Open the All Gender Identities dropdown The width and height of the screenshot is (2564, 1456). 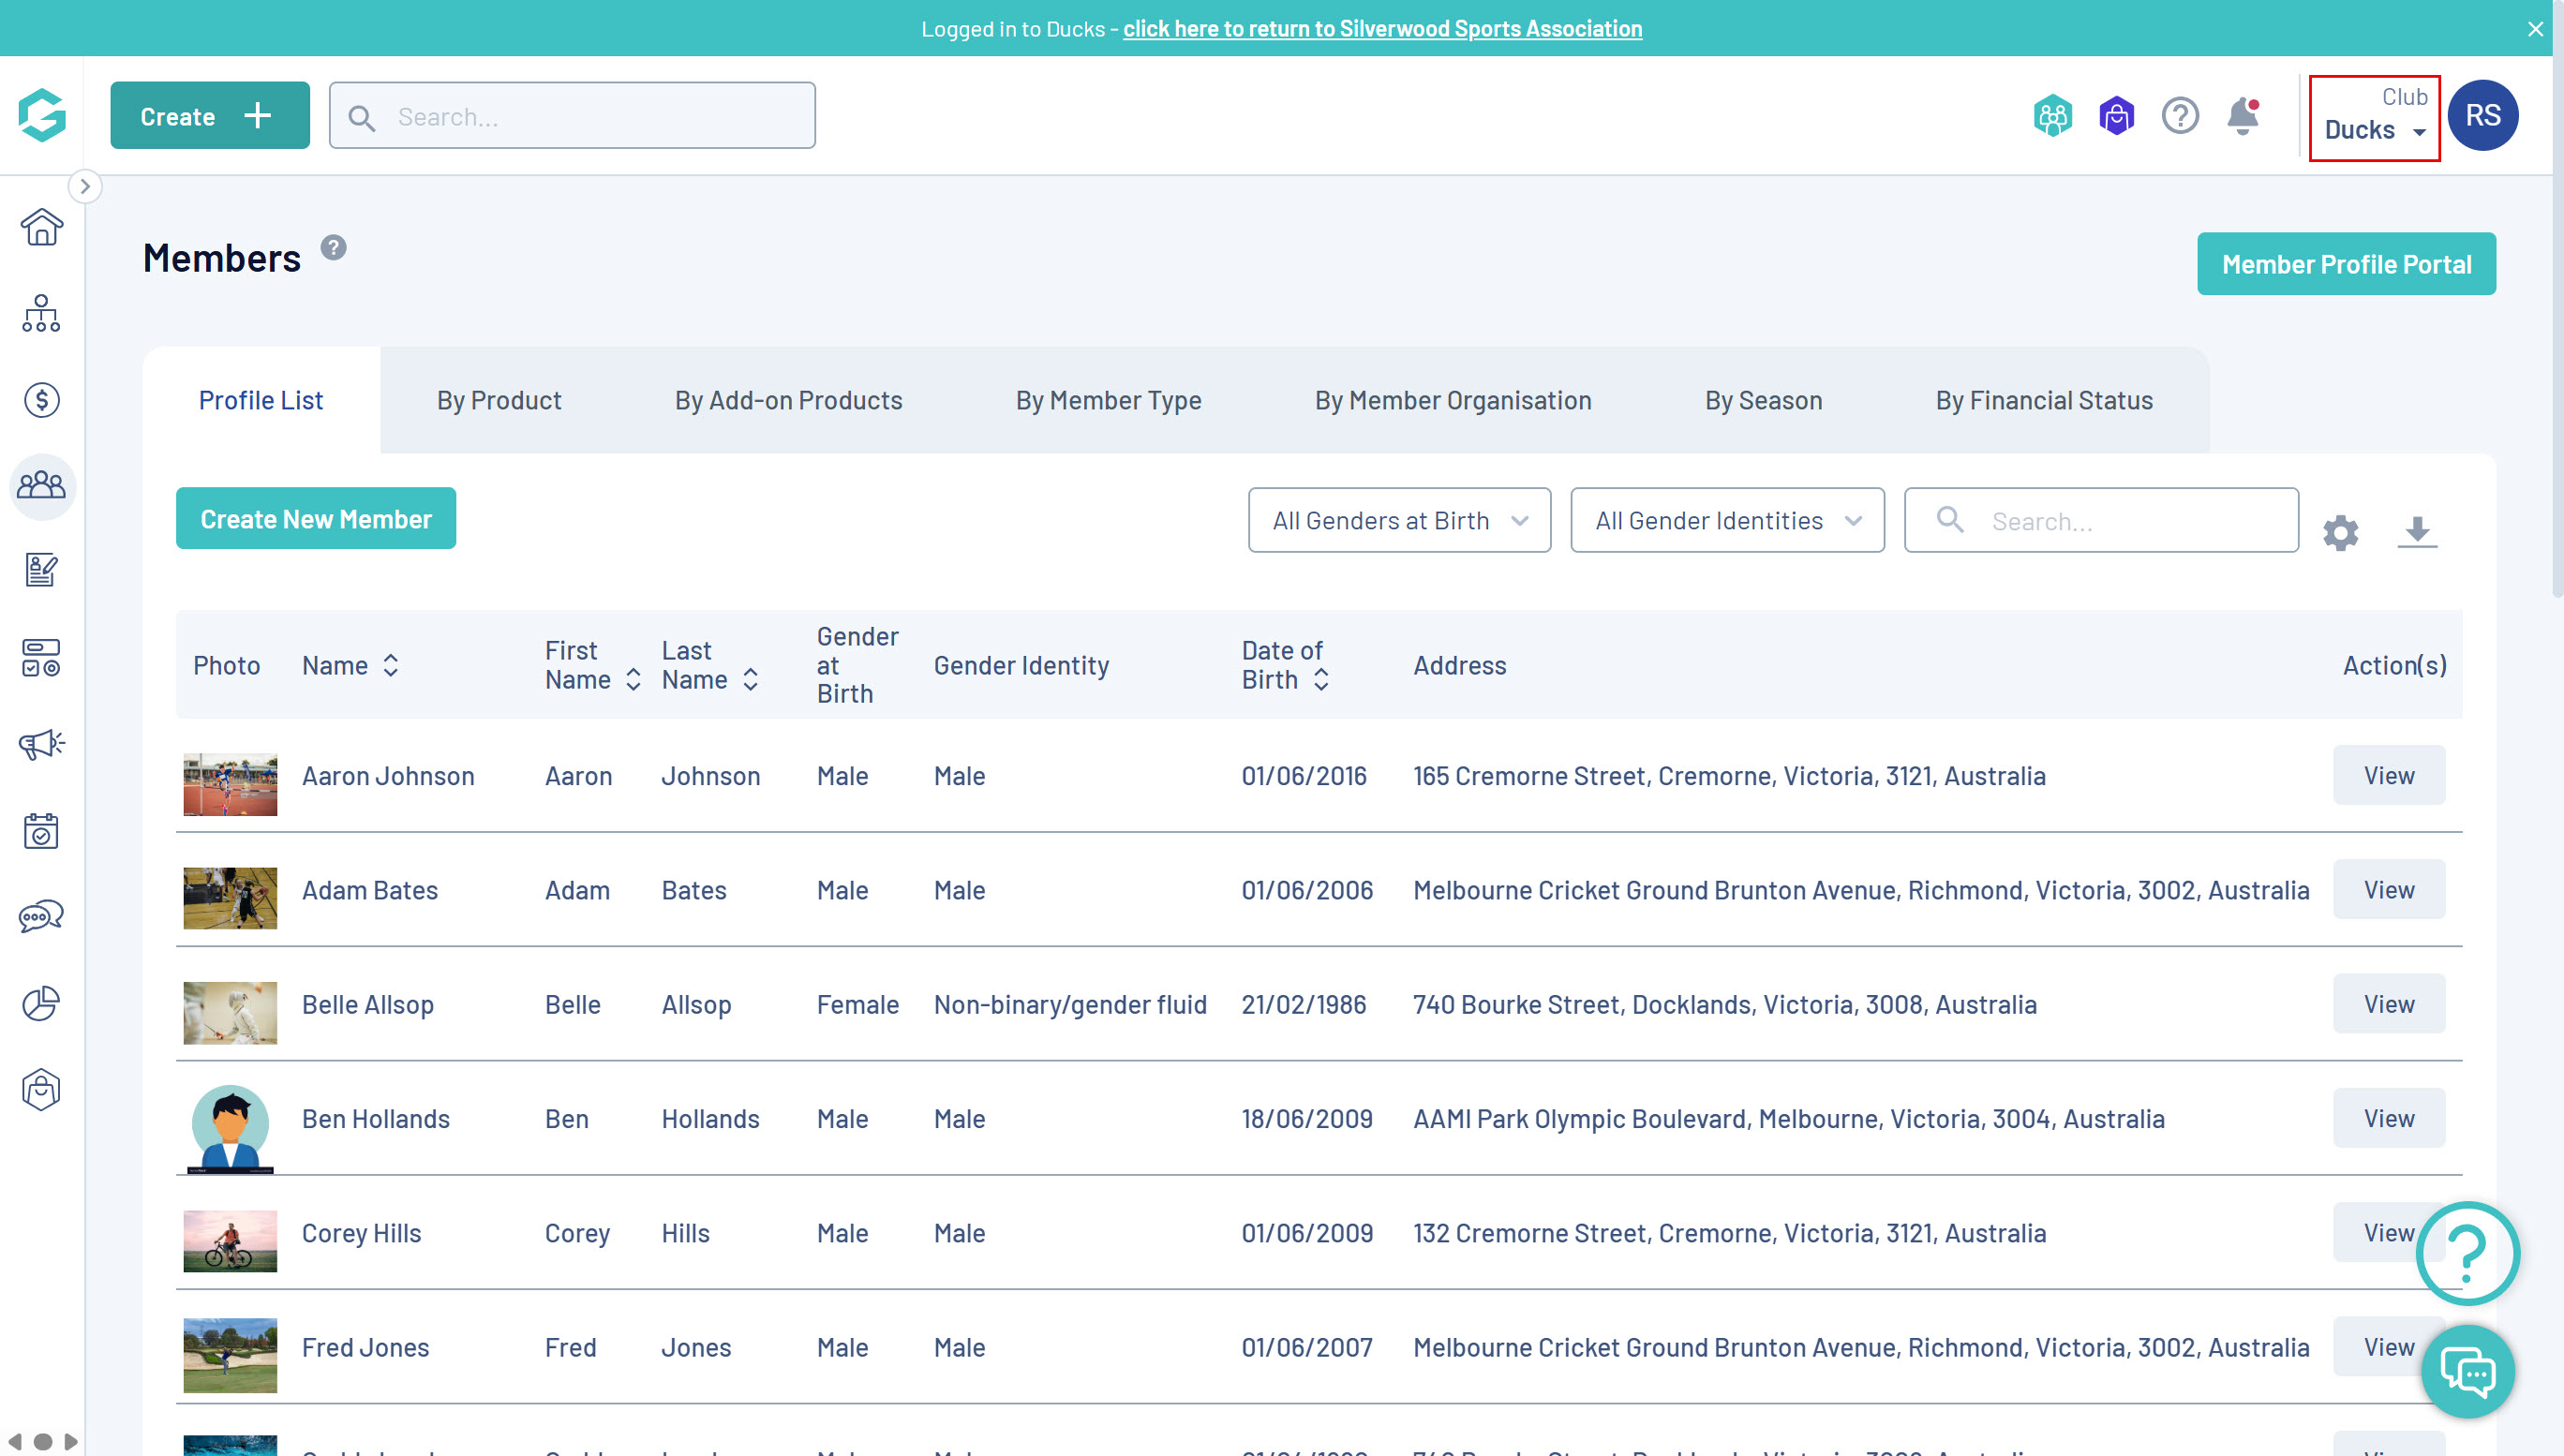pyautogui.click(x=1726, y=520)
